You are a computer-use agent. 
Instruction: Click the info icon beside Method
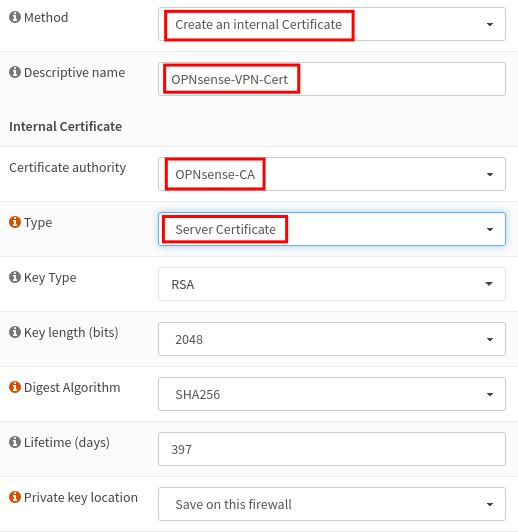(x=15, y=17)
